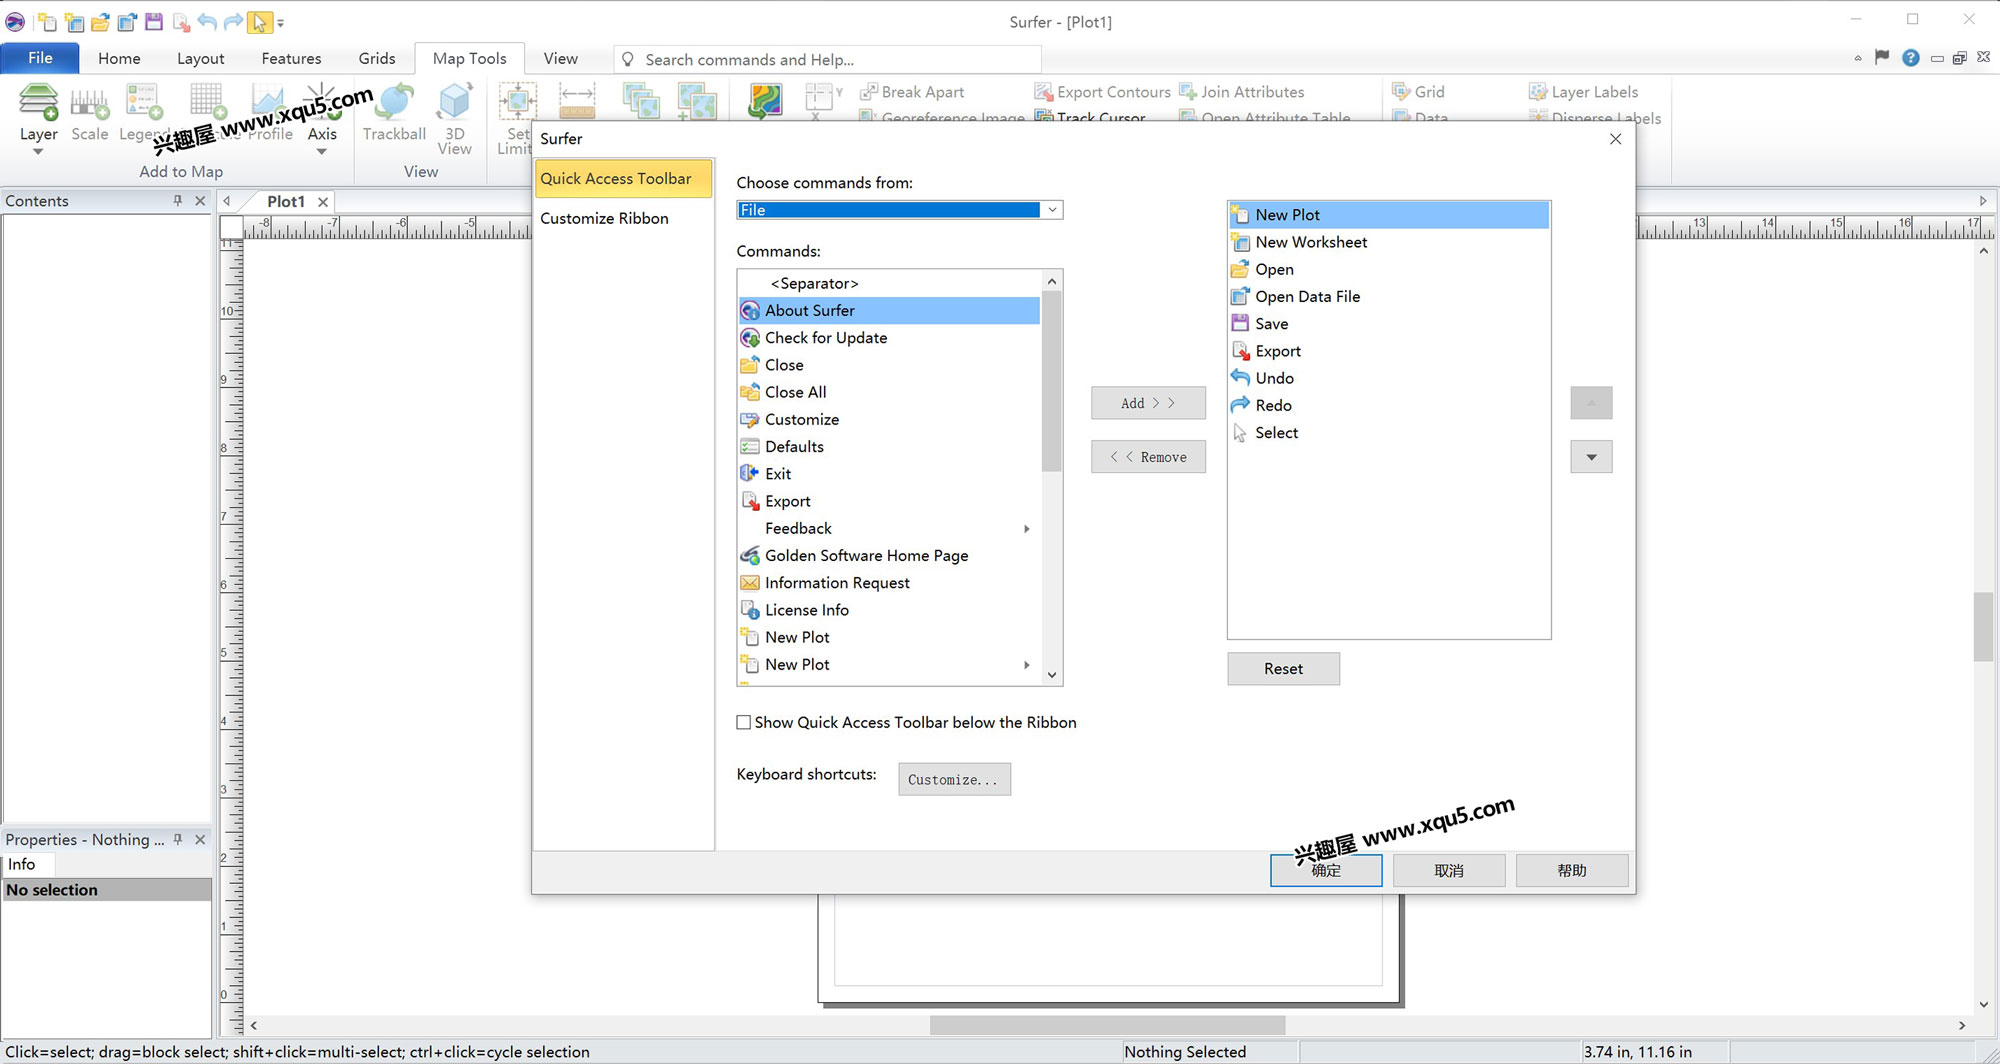Close the Plot1 document tab

pyautogui.click(x=323, y=201)
